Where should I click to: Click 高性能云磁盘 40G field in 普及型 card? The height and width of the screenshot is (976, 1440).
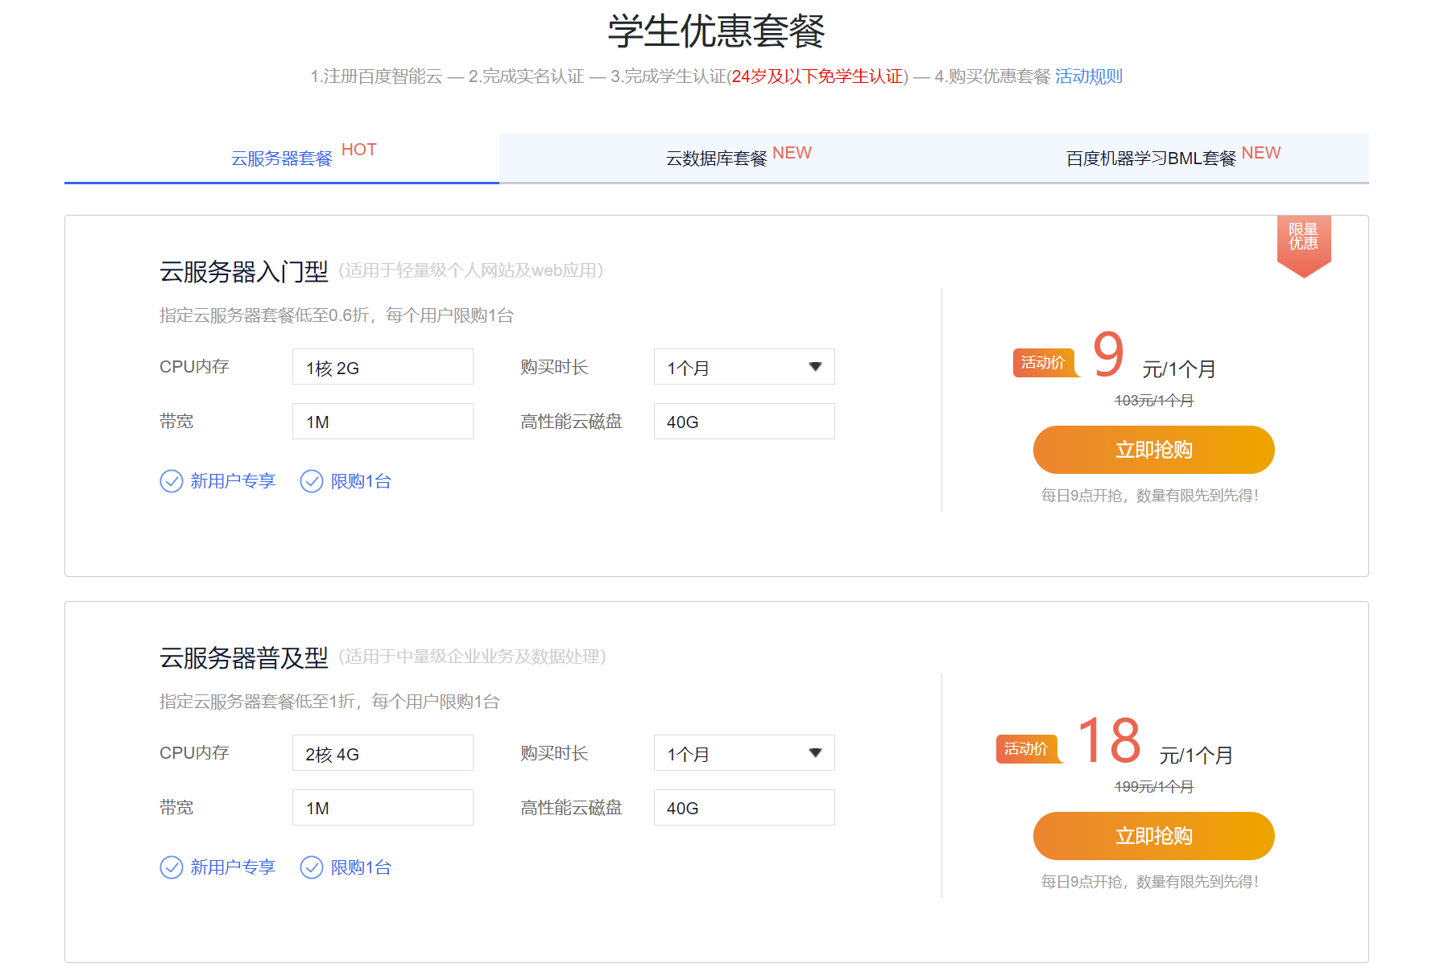pyautogui.click(x=744, y=807)
